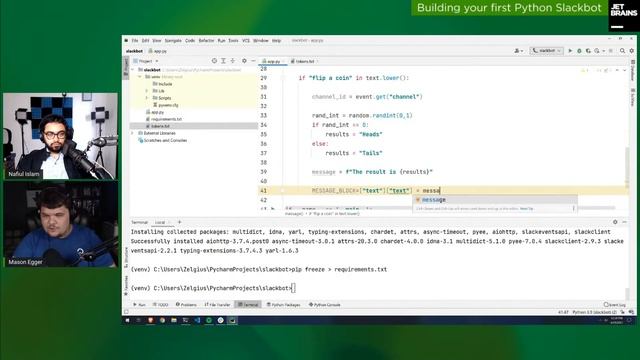Click the Windows Start button

coord(127,320)
